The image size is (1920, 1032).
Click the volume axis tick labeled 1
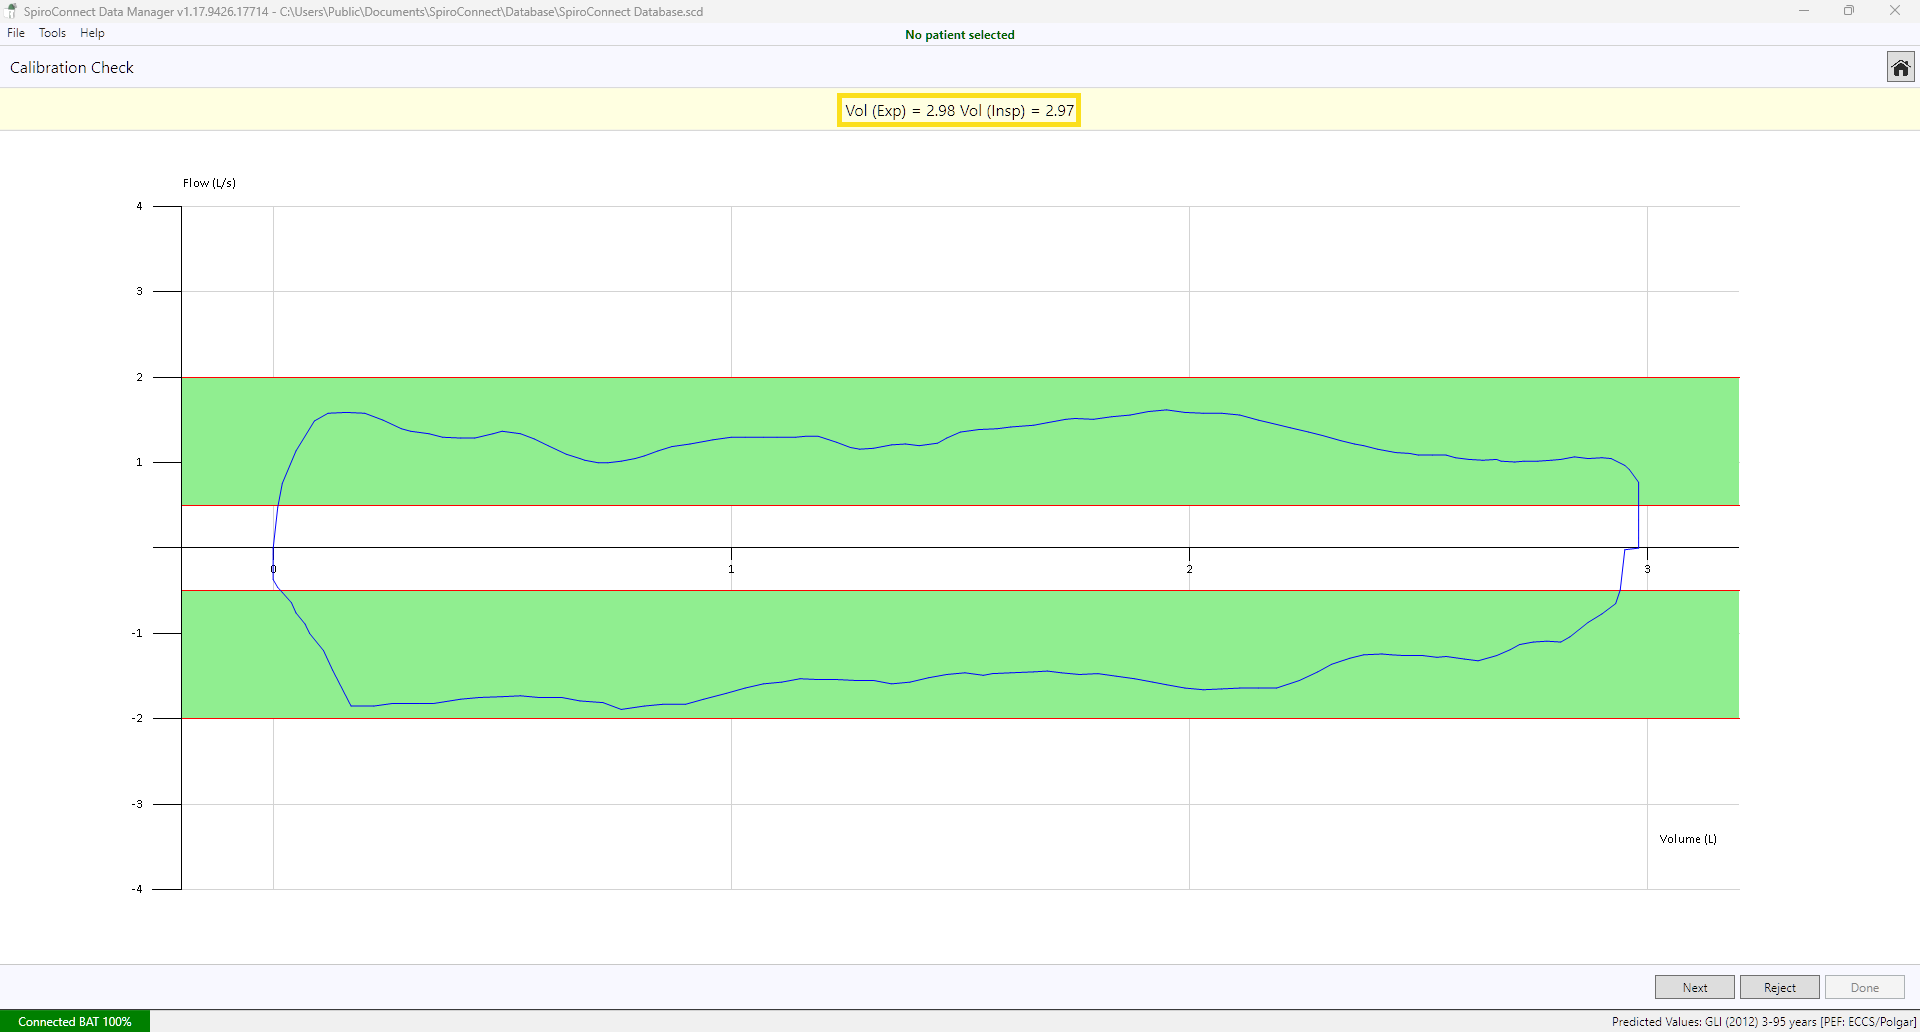point(731,569)
